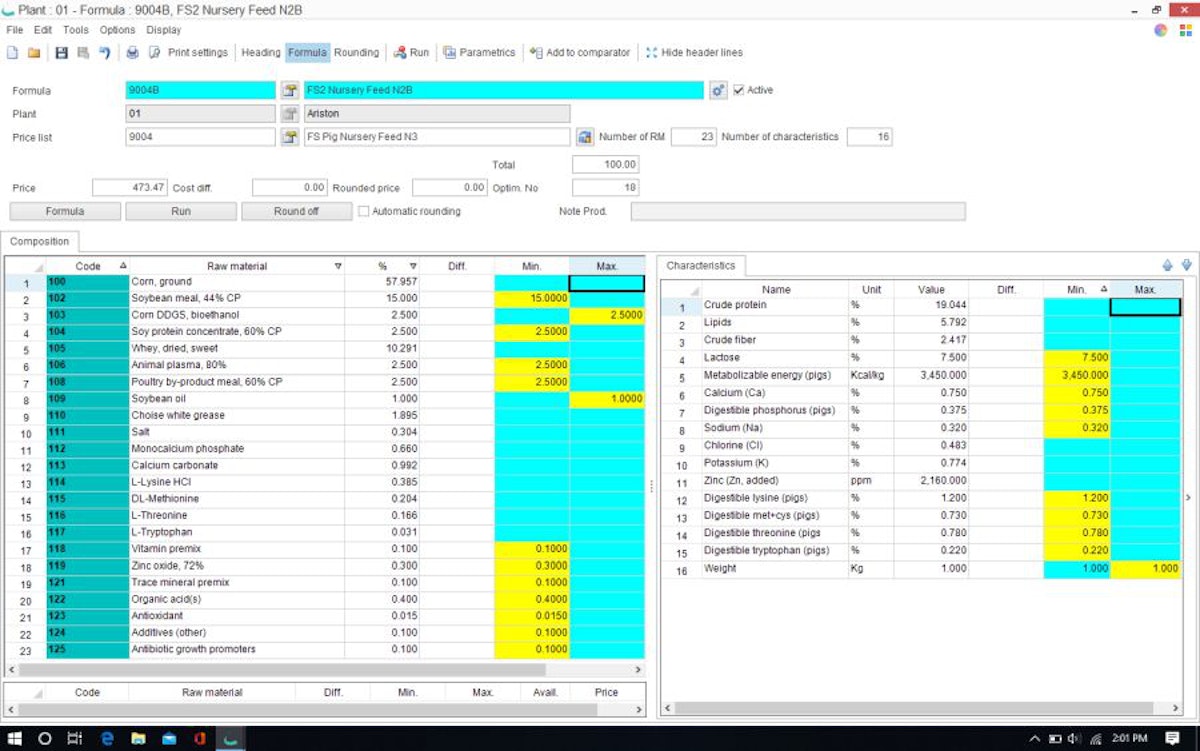
Task: Click the gear settings icon next to formula name
Action: coord(718,91)
